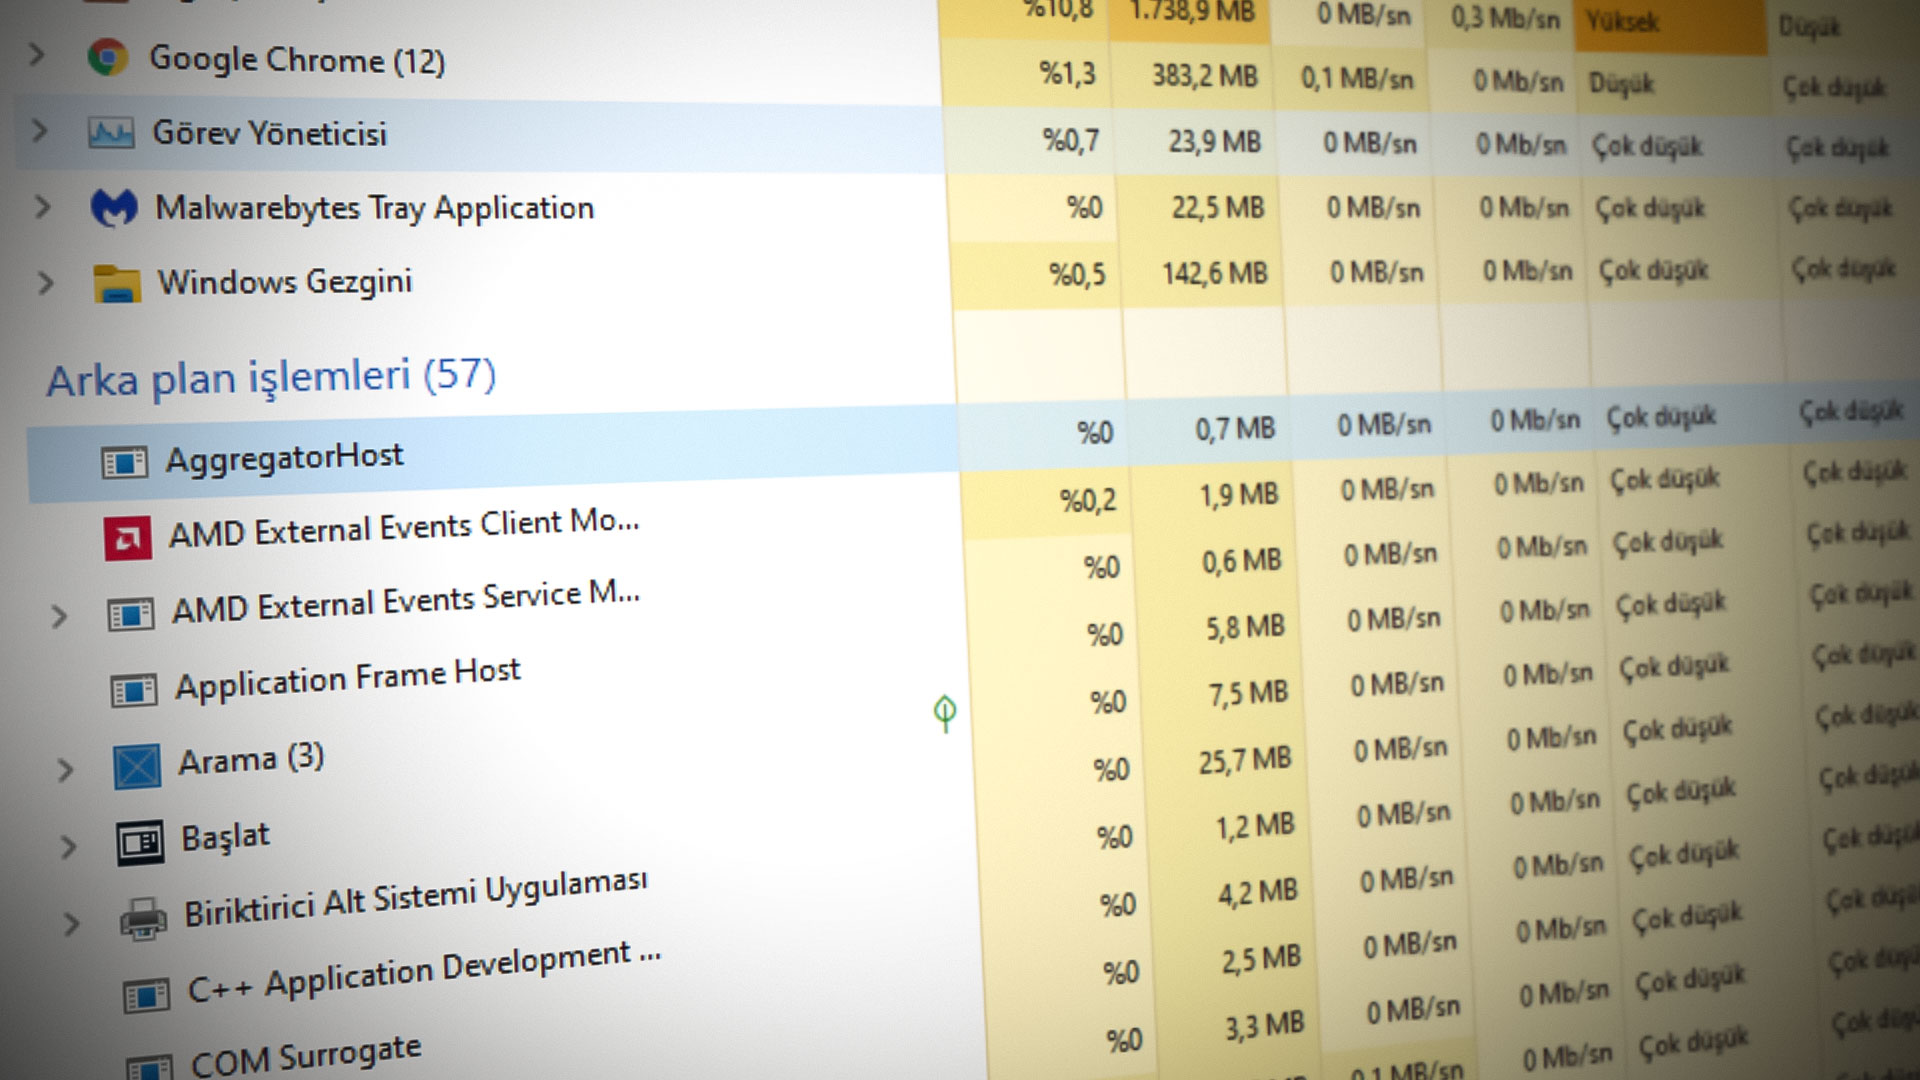Viewport: 1920px width, 1080px height.
Task: Click the Malwarebytes Tray Application icon
Action: pos(114,208)
